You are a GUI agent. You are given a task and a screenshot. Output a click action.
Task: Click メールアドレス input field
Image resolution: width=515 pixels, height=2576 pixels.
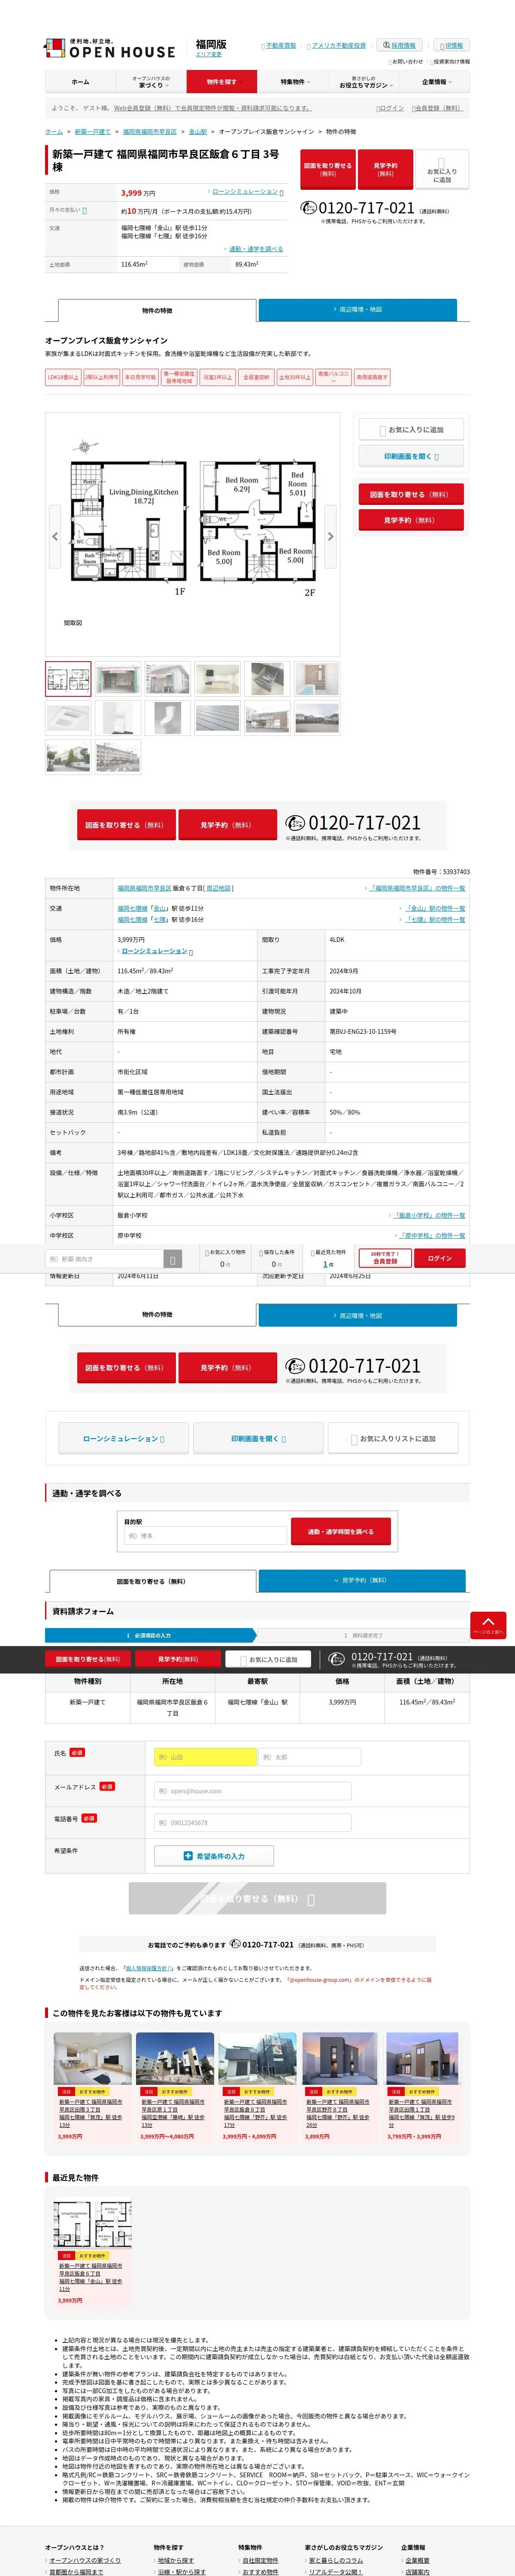253,1791
